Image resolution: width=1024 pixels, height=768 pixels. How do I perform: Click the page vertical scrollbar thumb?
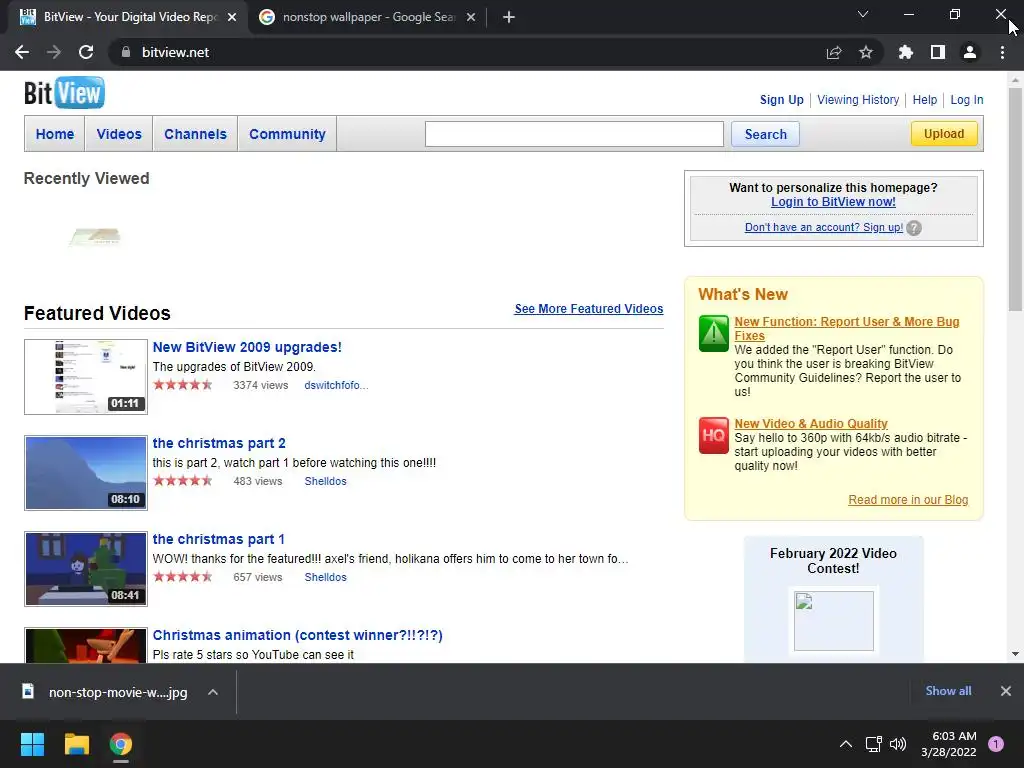1015,199
